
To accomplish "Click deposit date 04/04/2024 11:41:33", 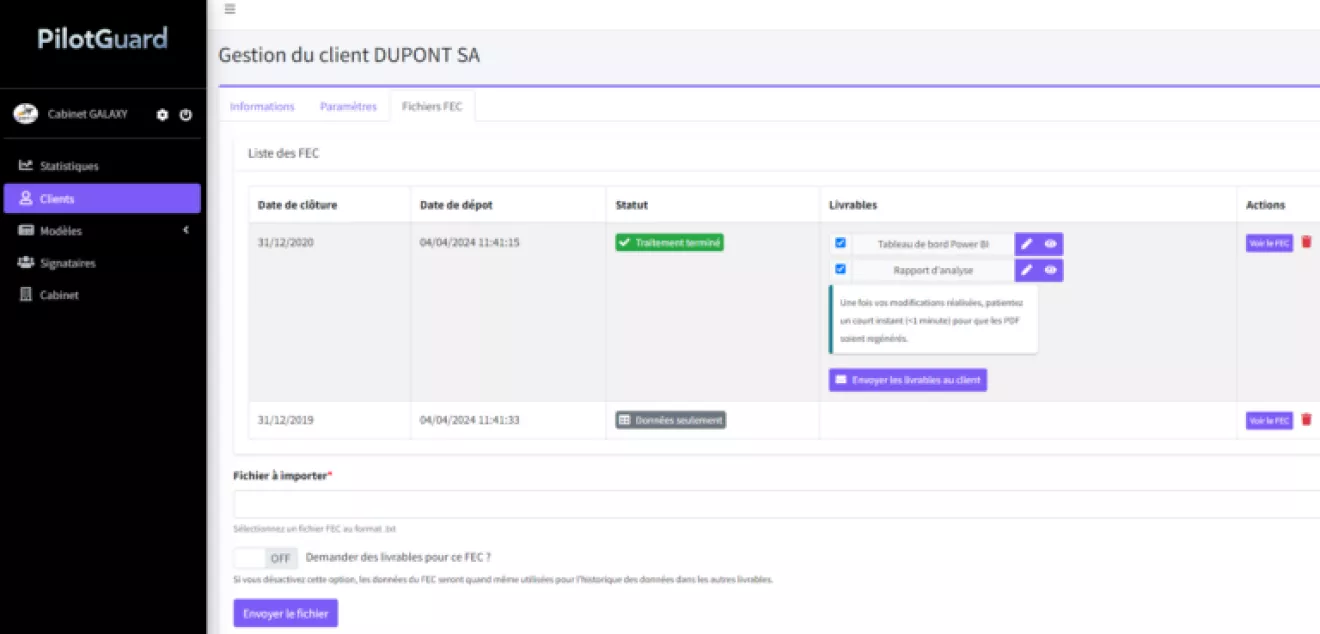I will click(470, 420).
